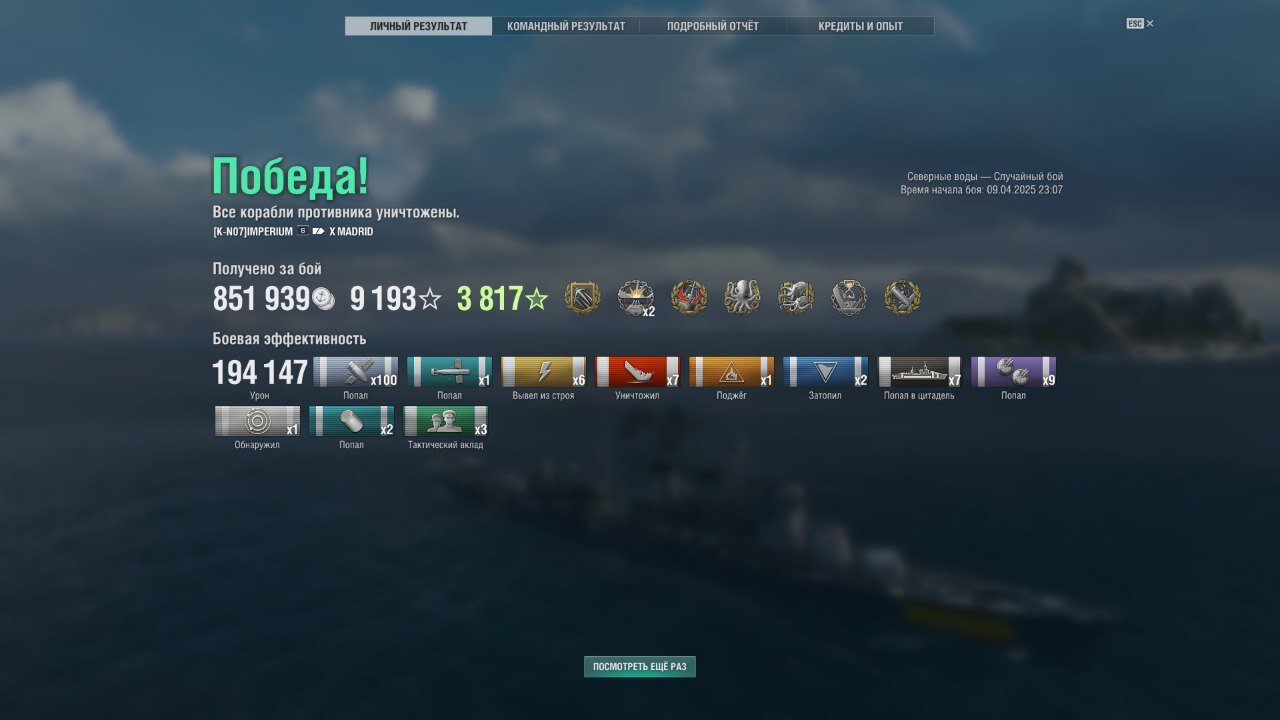Click the main battery hits ribbon x100

356,372
